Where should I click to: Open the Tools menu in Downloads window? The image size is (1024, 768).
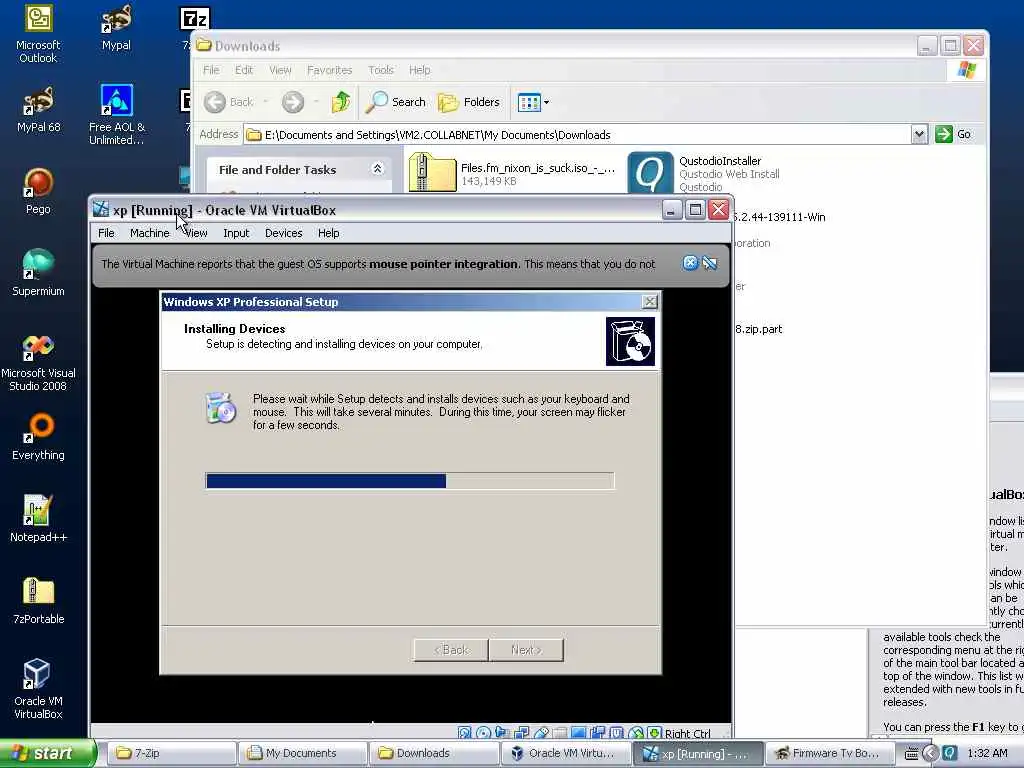tap(381, 70)
